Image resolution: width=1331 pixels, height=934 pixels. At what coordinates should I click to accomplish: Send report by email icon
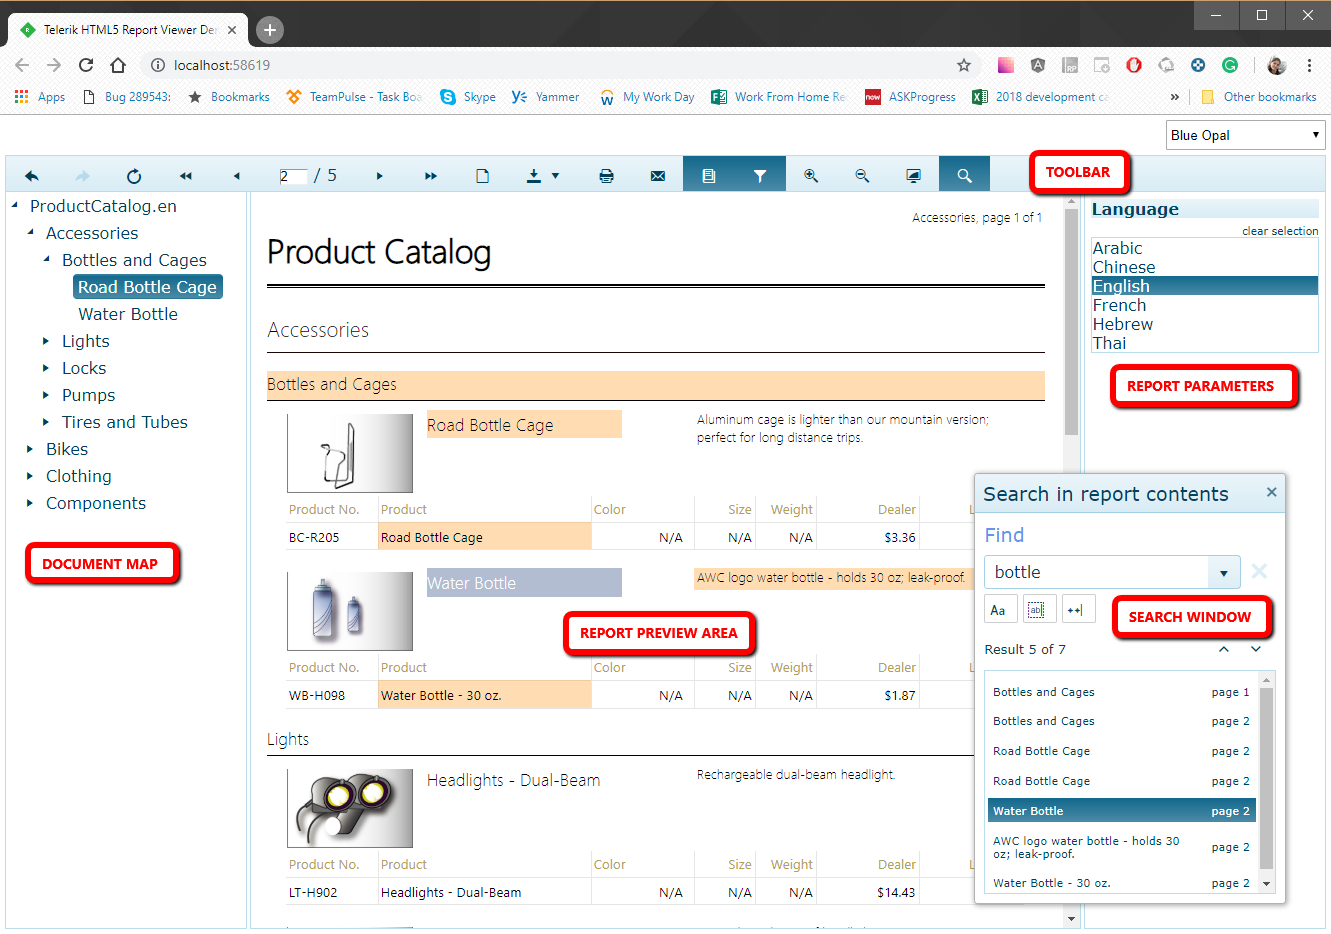tap(658, 176)
